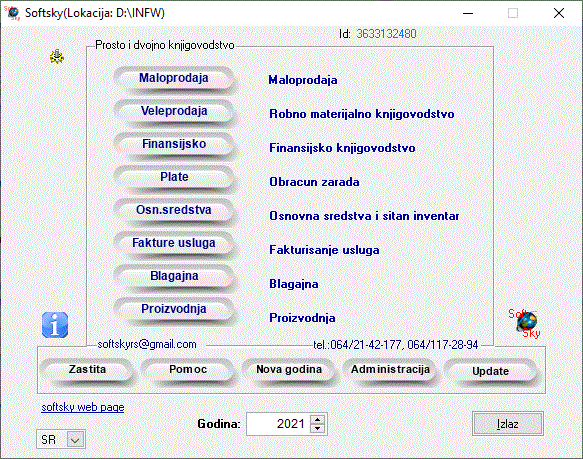Open the Blagajna module
This screenshot has height=459, width=583.
click(174, 276)
